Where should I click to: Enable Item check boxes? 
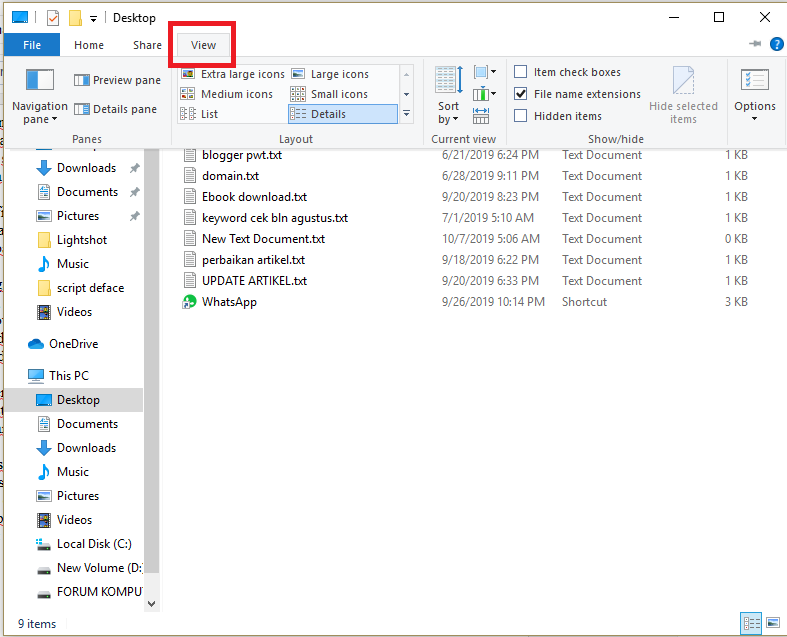tap(521, 72)
